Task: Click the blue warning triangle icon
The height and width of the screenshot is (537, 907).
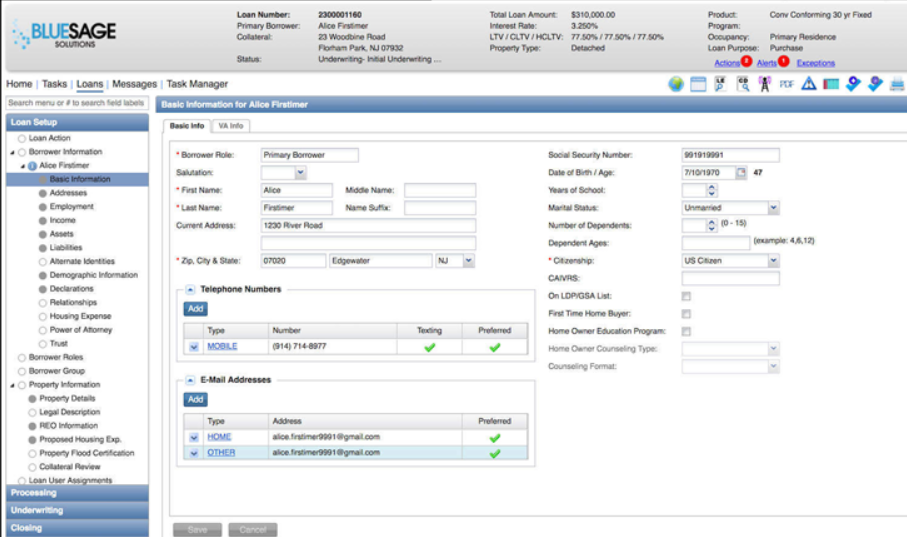Action: (x=809, y=85)
